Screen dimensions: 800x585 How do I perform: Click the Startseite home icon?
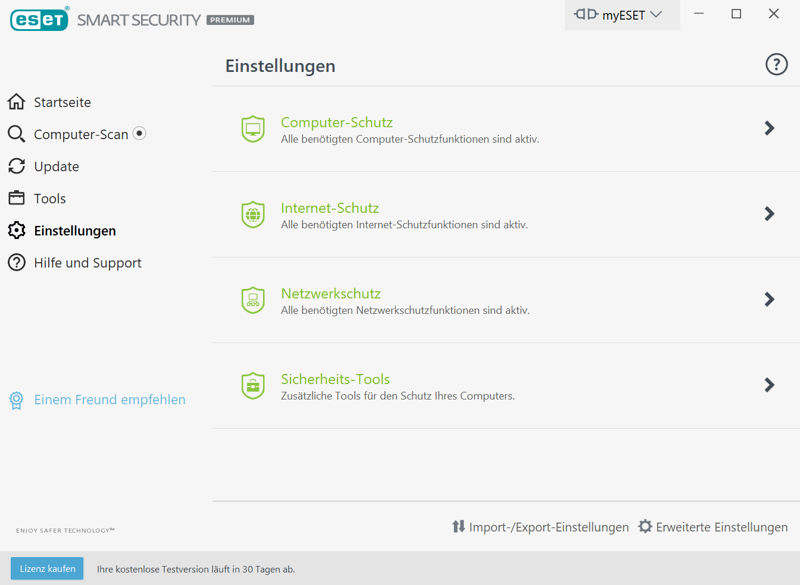pos(16,102)
